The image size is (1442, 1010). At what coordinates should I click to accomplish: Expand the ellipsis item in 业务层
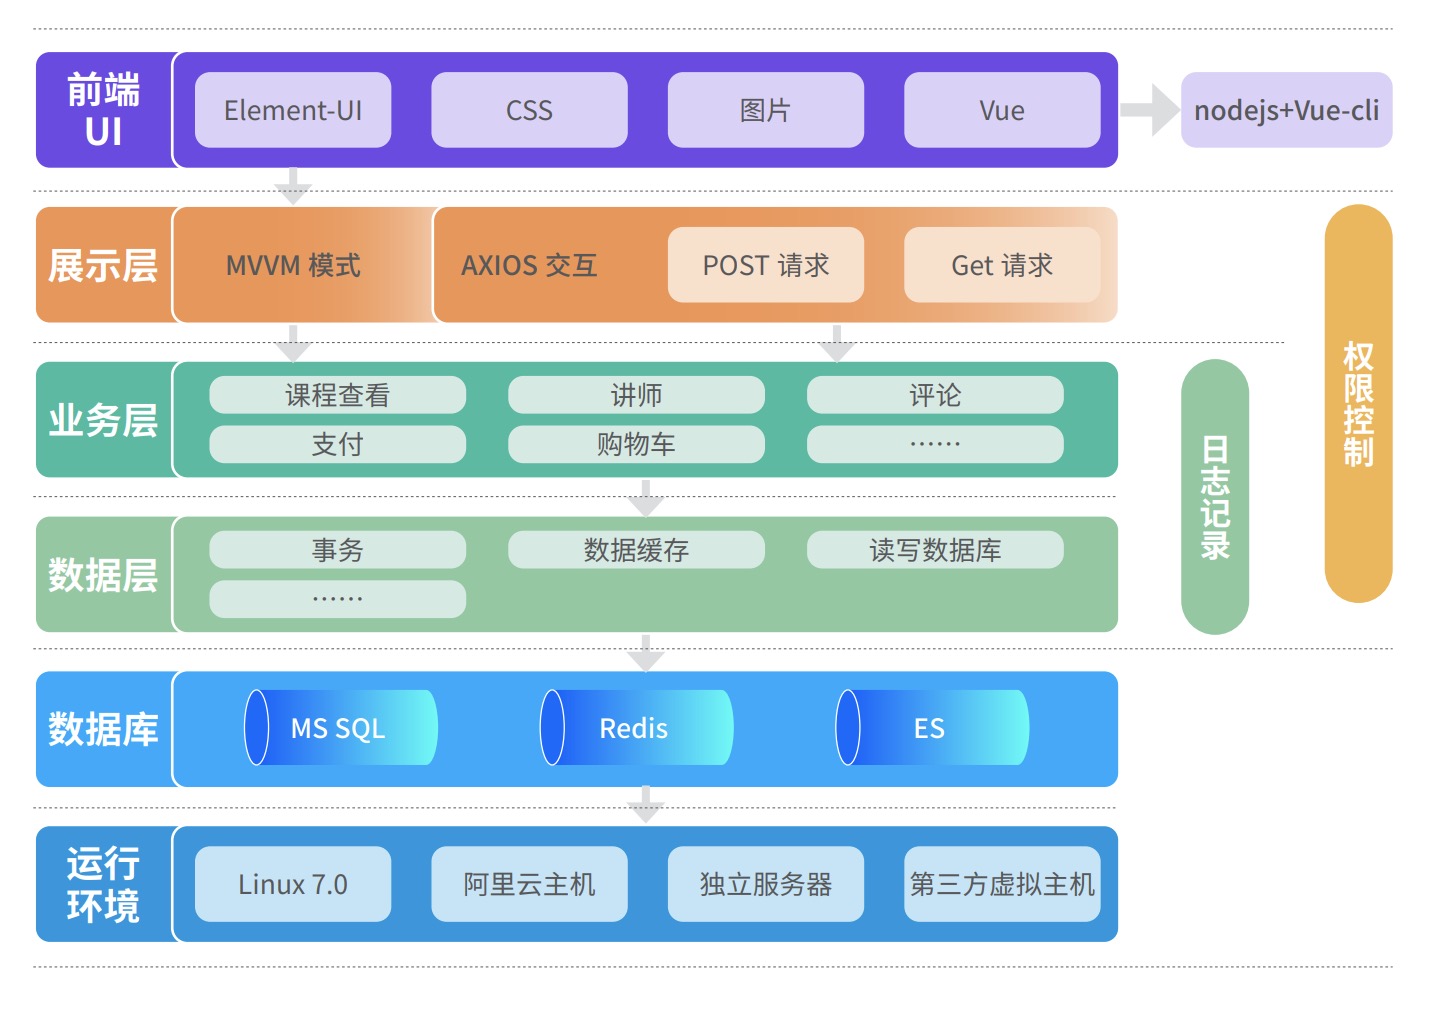(937, 444)
